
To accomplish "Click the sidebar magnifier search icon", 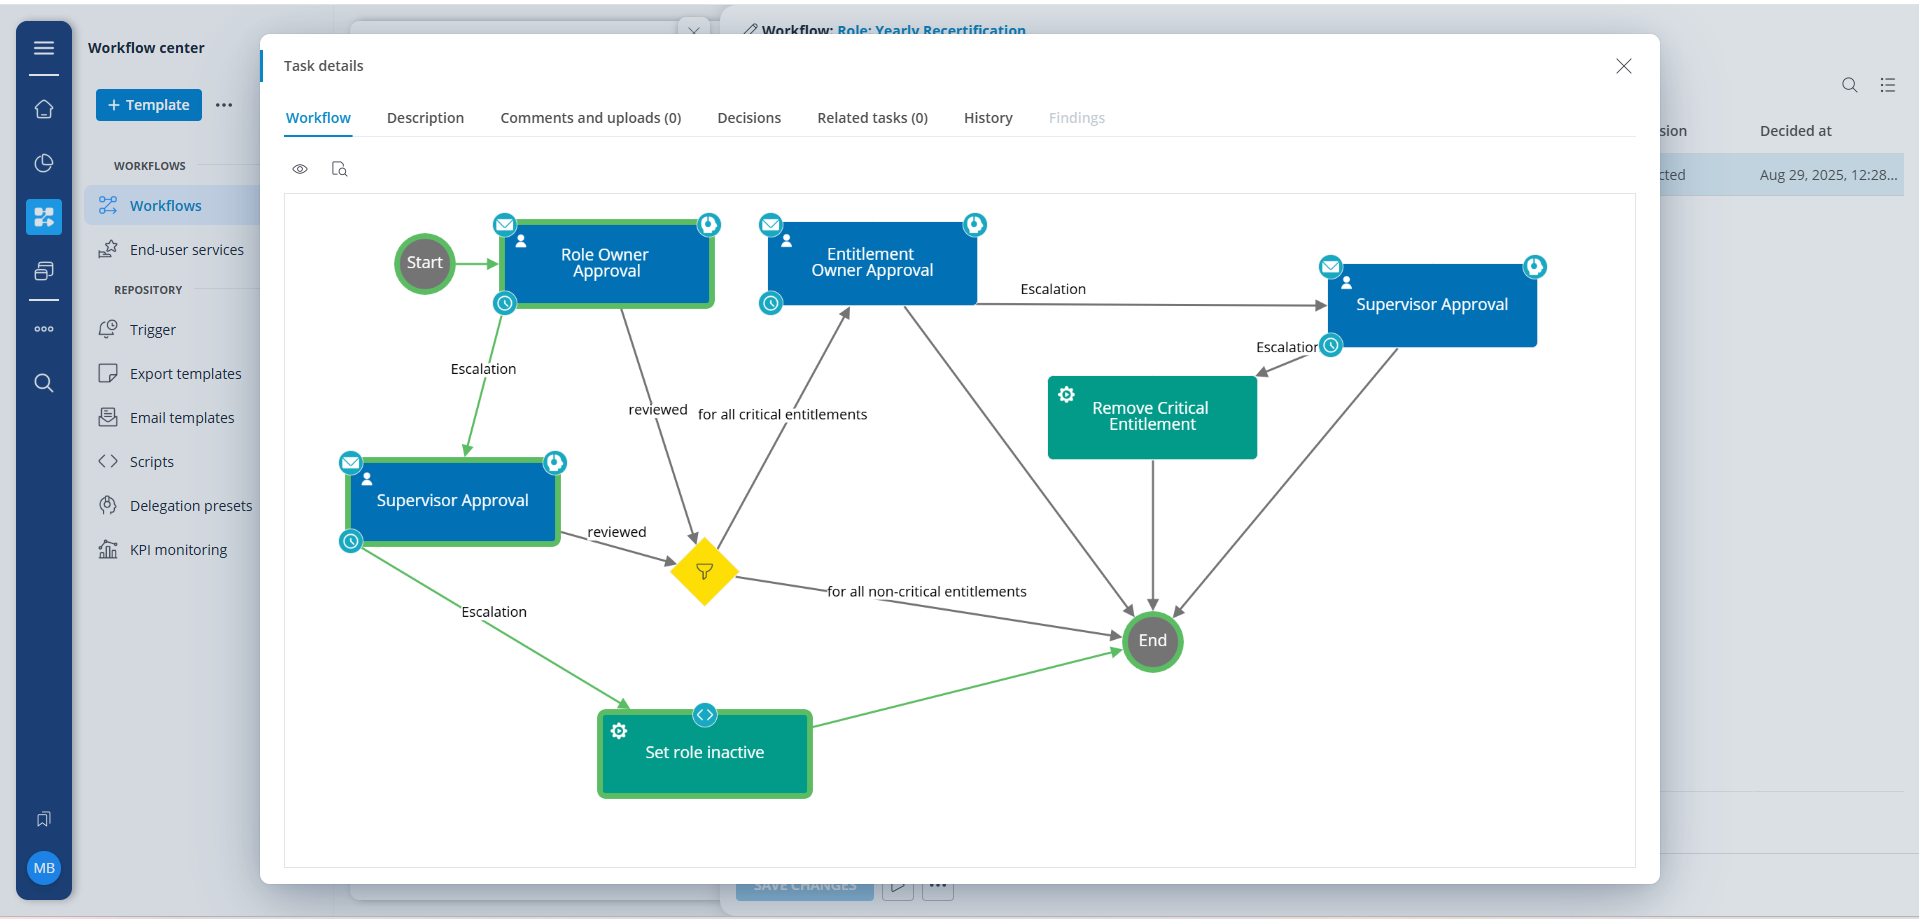I will tap(44, 383).
